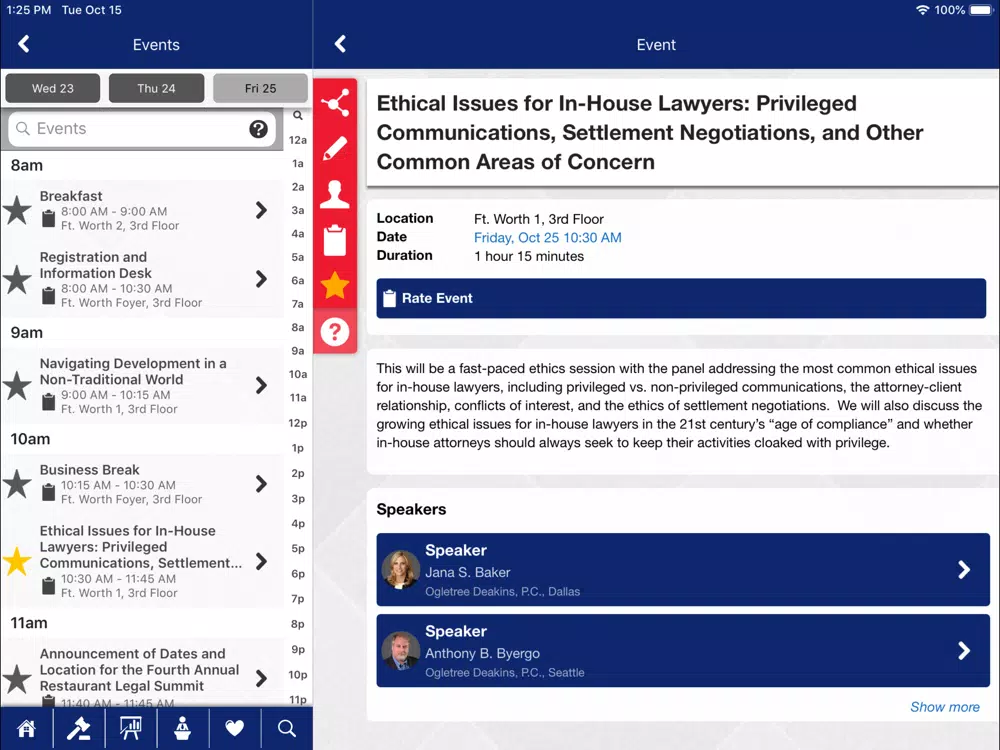Switch to the Thu 24 tab
Screen dimensions: 1000x750
point(156,88)
